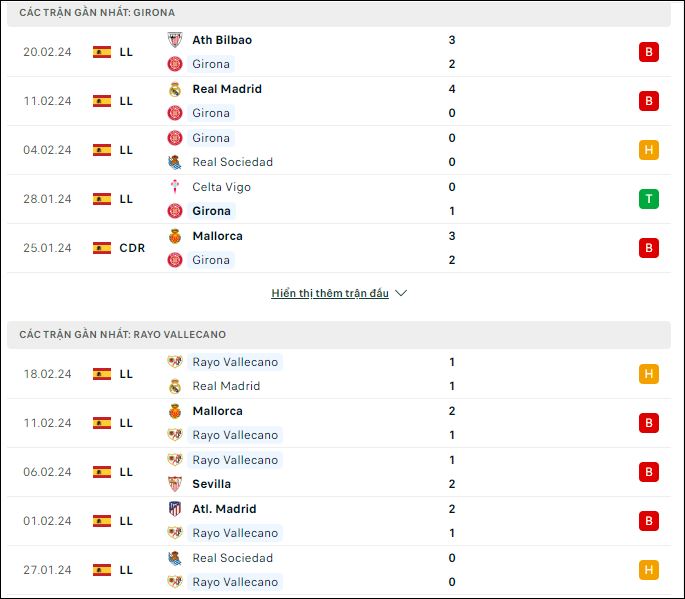Click the Sevilla club crest icon

tap(175, 484)
